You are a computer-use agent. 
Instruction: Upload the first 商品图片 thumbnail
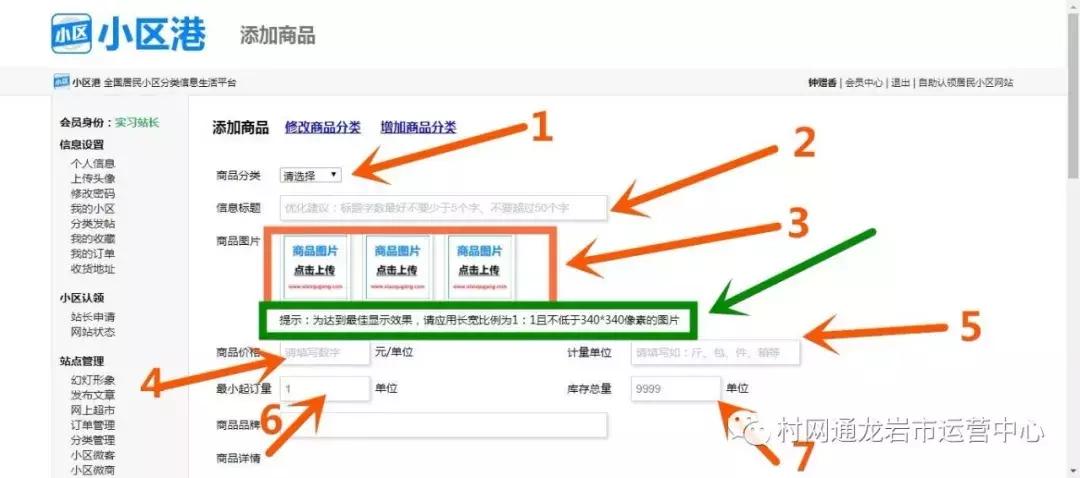tap(316, 267)
